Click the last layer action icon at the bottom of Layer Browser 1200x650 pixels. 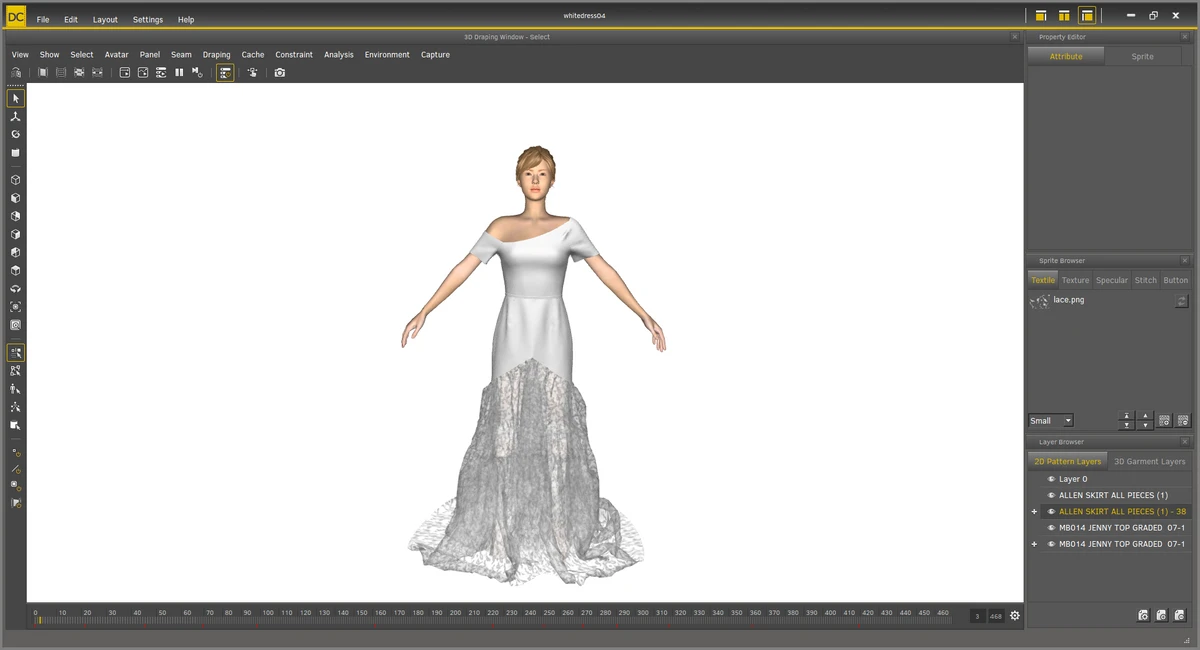[1181, 616]
